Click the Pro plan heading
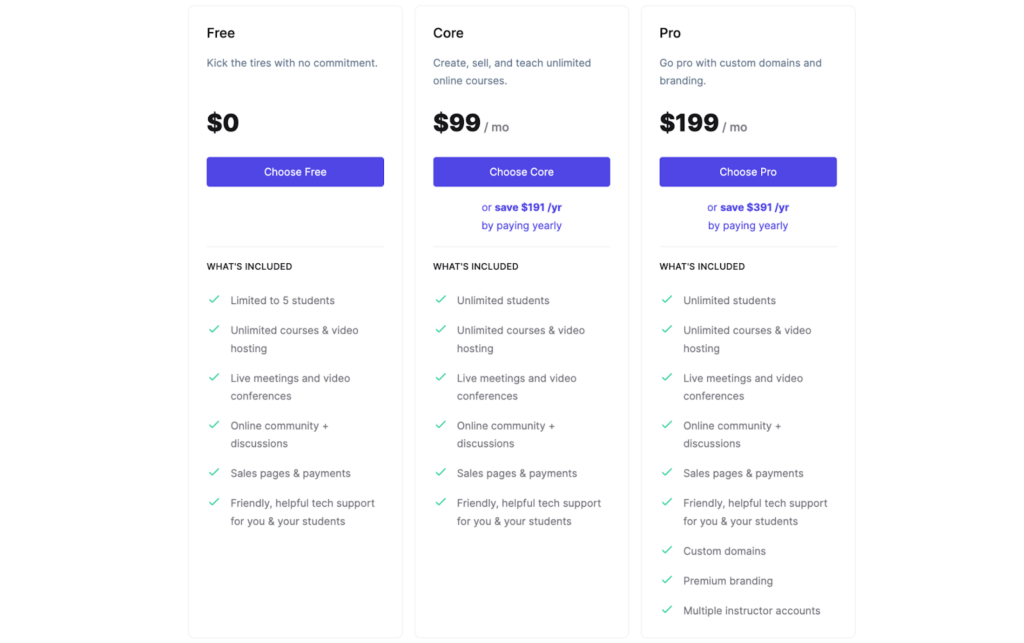 [670, 33]
